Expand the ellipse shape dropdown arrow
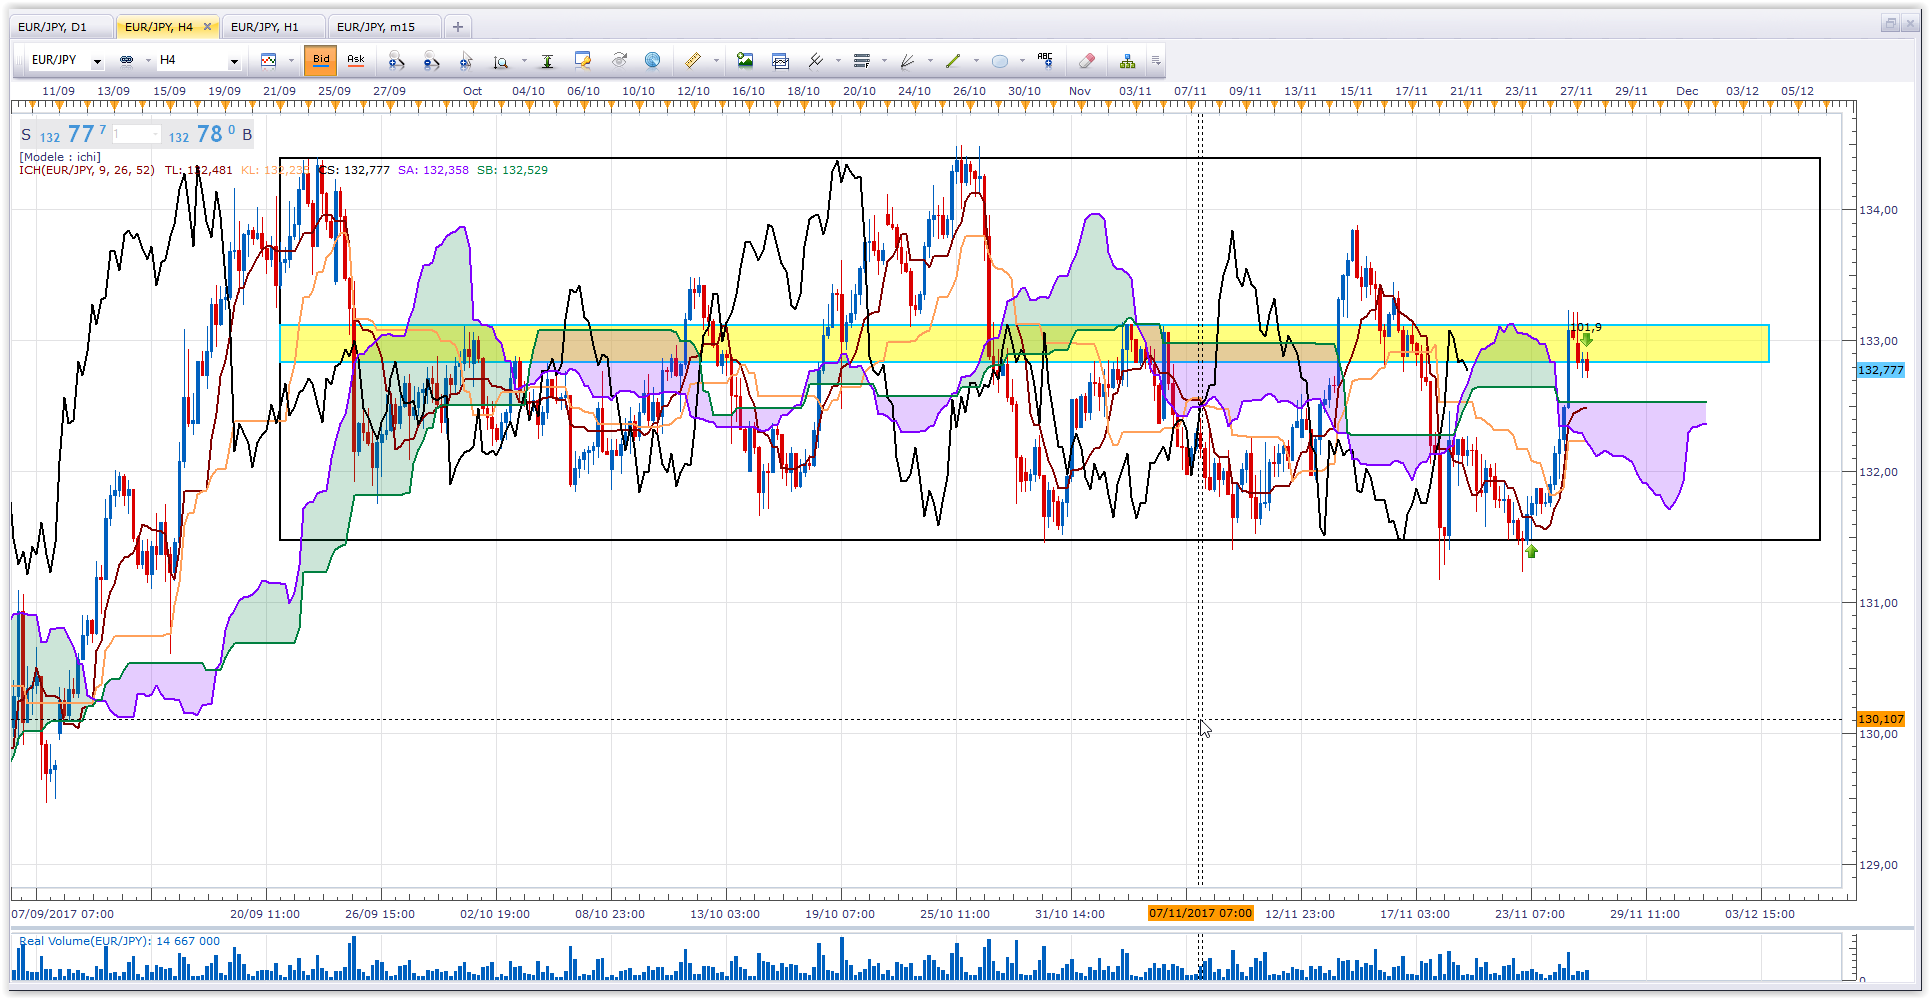1930x999 pixels. (x=1022, y=61)
